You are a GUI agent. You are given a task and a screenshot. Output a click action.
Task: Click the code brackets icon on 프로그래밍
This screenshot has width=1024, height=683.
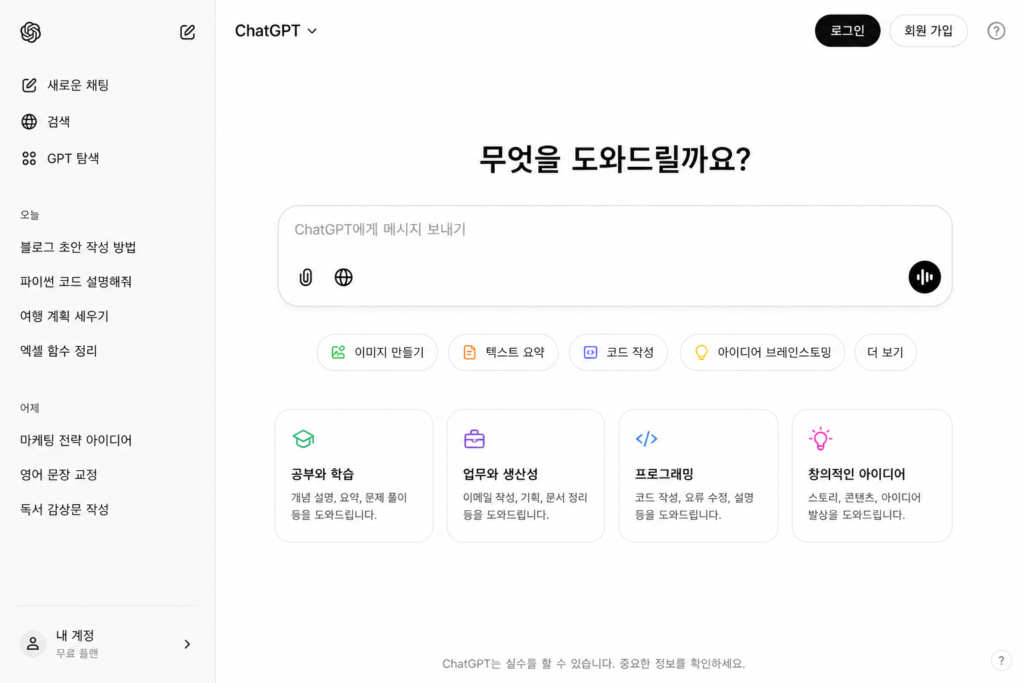coord(647,439)
